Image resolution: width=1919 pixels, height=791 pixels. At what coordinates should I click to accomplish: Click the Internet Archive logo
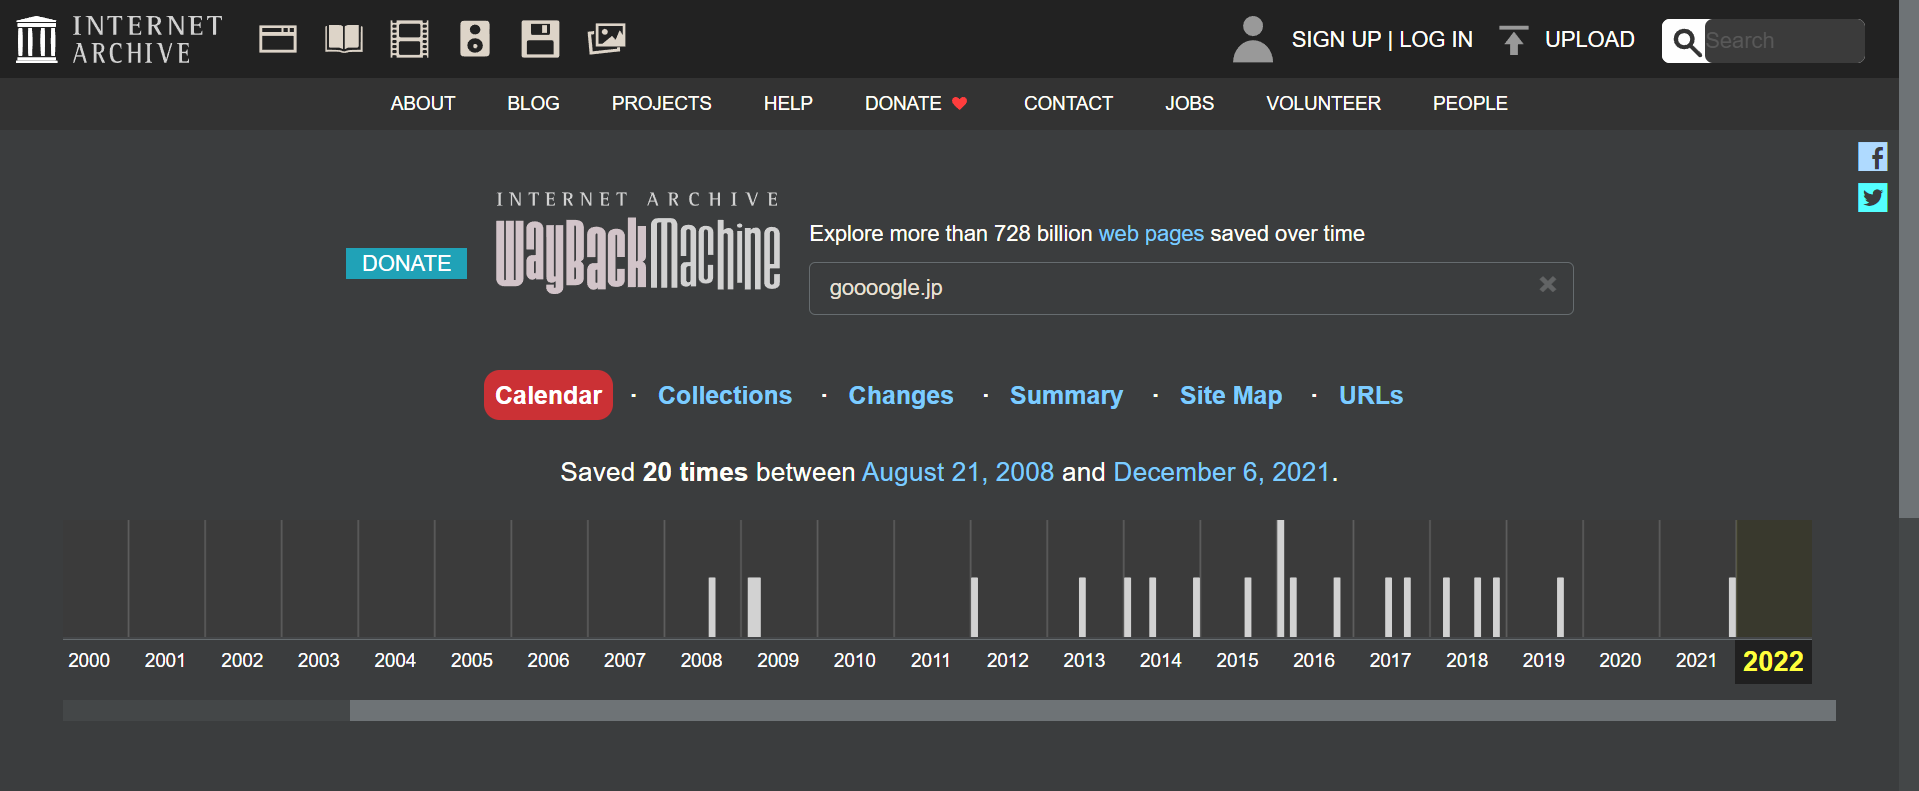[119, 40]
